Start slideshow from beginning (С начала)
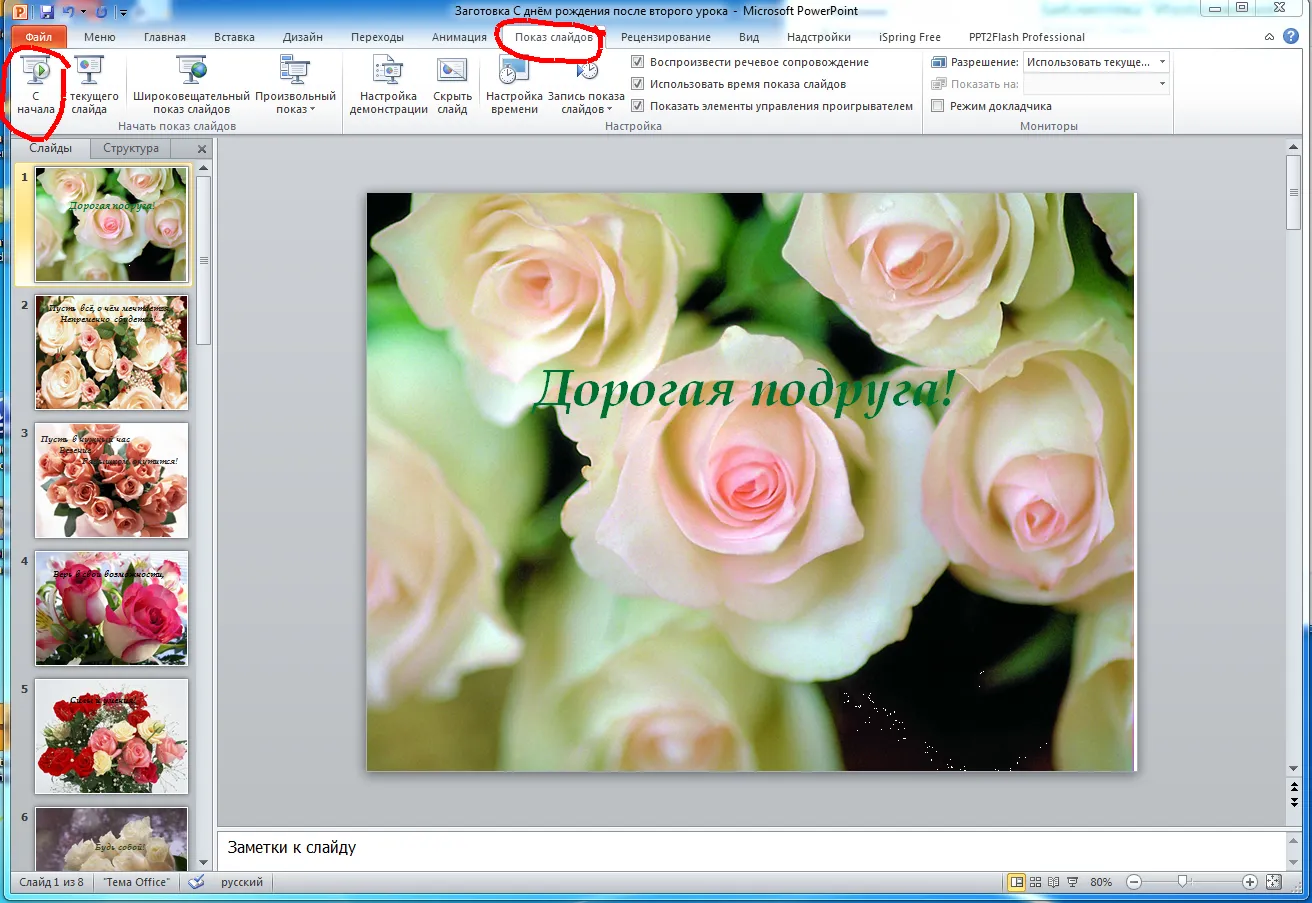 click(x=36, y=86)
